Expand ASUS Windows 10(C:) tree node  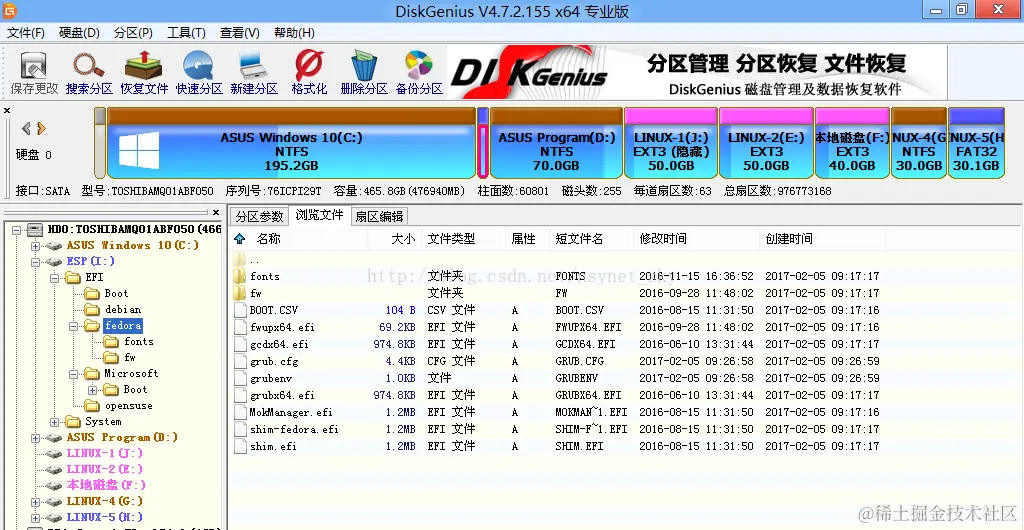click(35, 246)
